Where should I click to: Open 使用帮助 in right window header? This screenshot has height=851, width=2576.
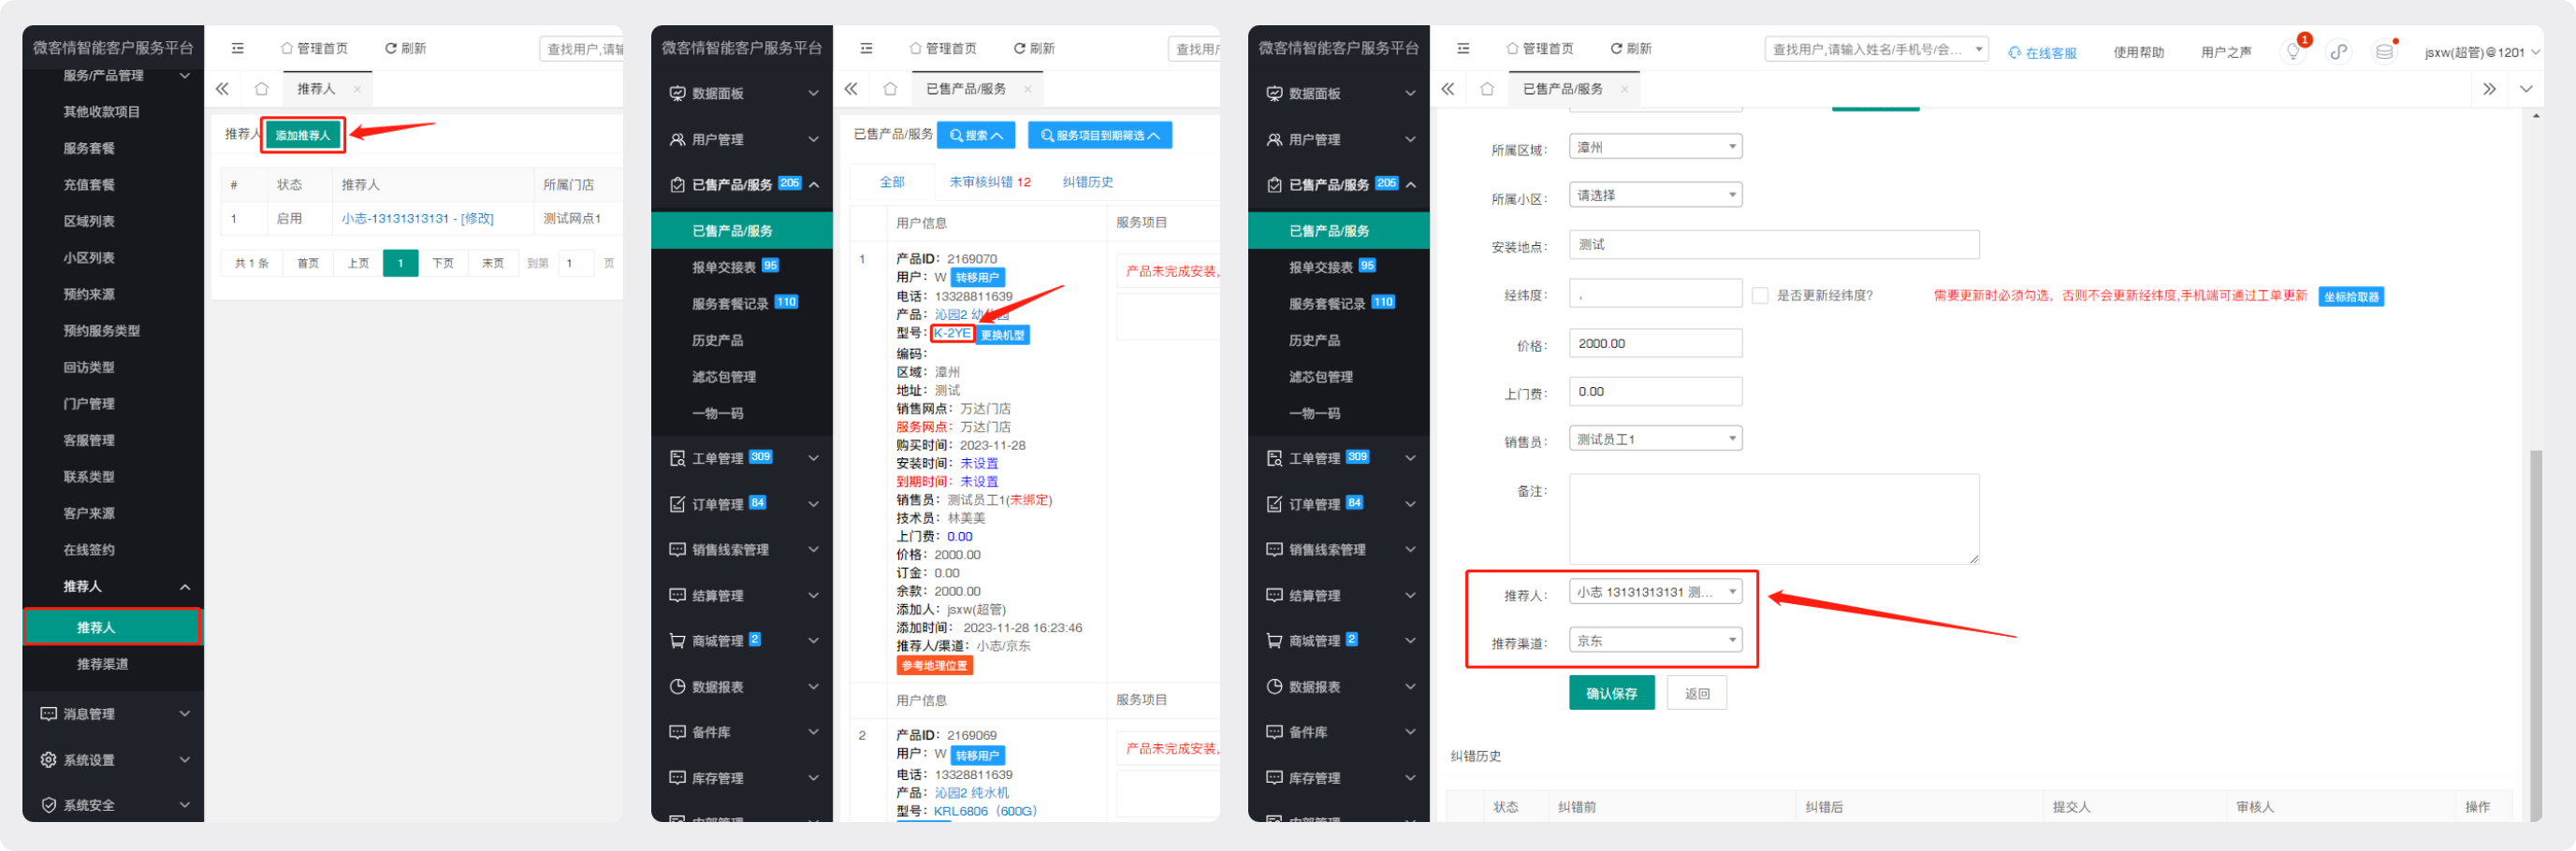(x=2138, y=52)
